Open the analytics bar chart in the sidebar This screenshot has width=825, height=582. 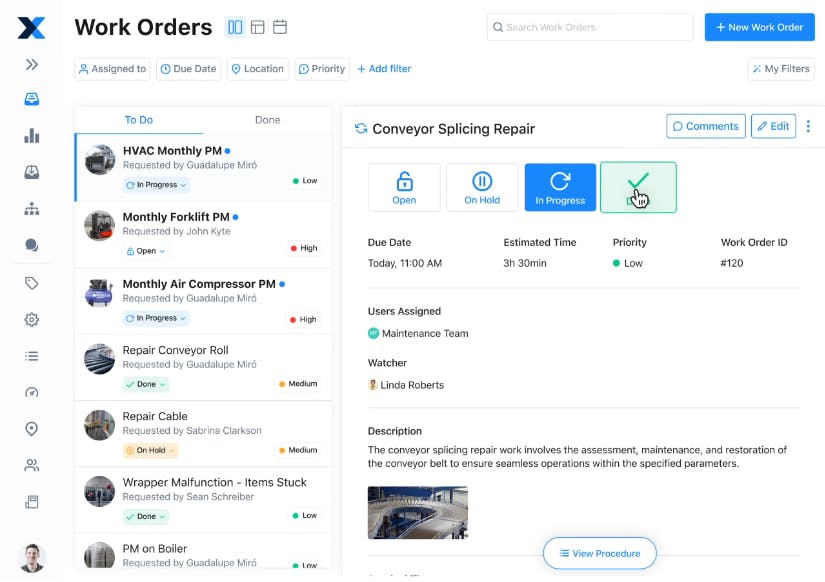click(x=30, y=134)
